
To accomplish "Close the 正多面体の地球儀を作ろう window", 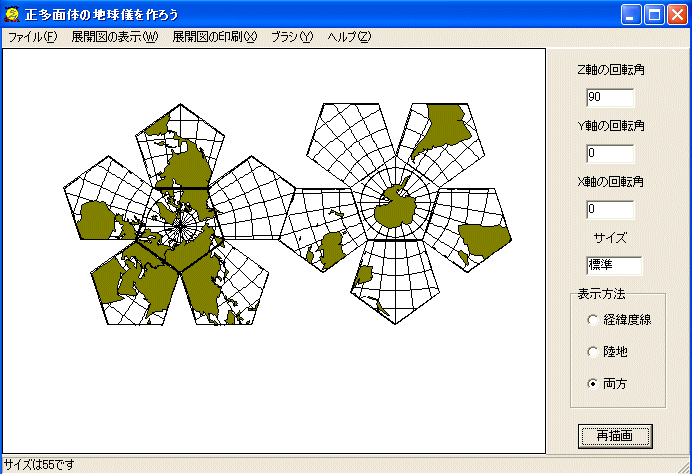I will tap(677, 15).
